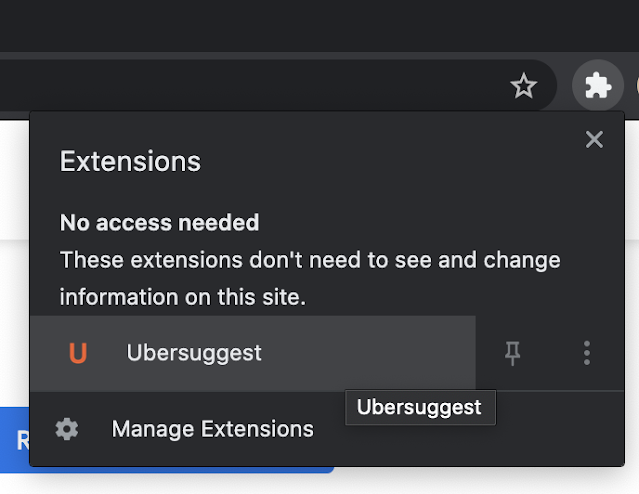Open Ubersuggest three-dot more actions menu
639x494 pixels.
pyautogui.click(x=587, y=353)
